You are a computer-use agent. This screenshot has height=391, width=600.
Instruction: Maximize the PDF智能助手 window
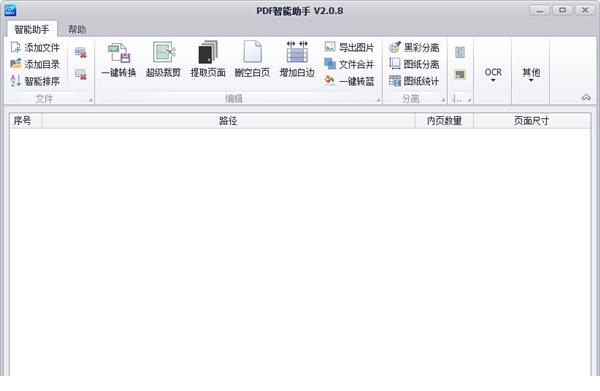coord(562,10)
